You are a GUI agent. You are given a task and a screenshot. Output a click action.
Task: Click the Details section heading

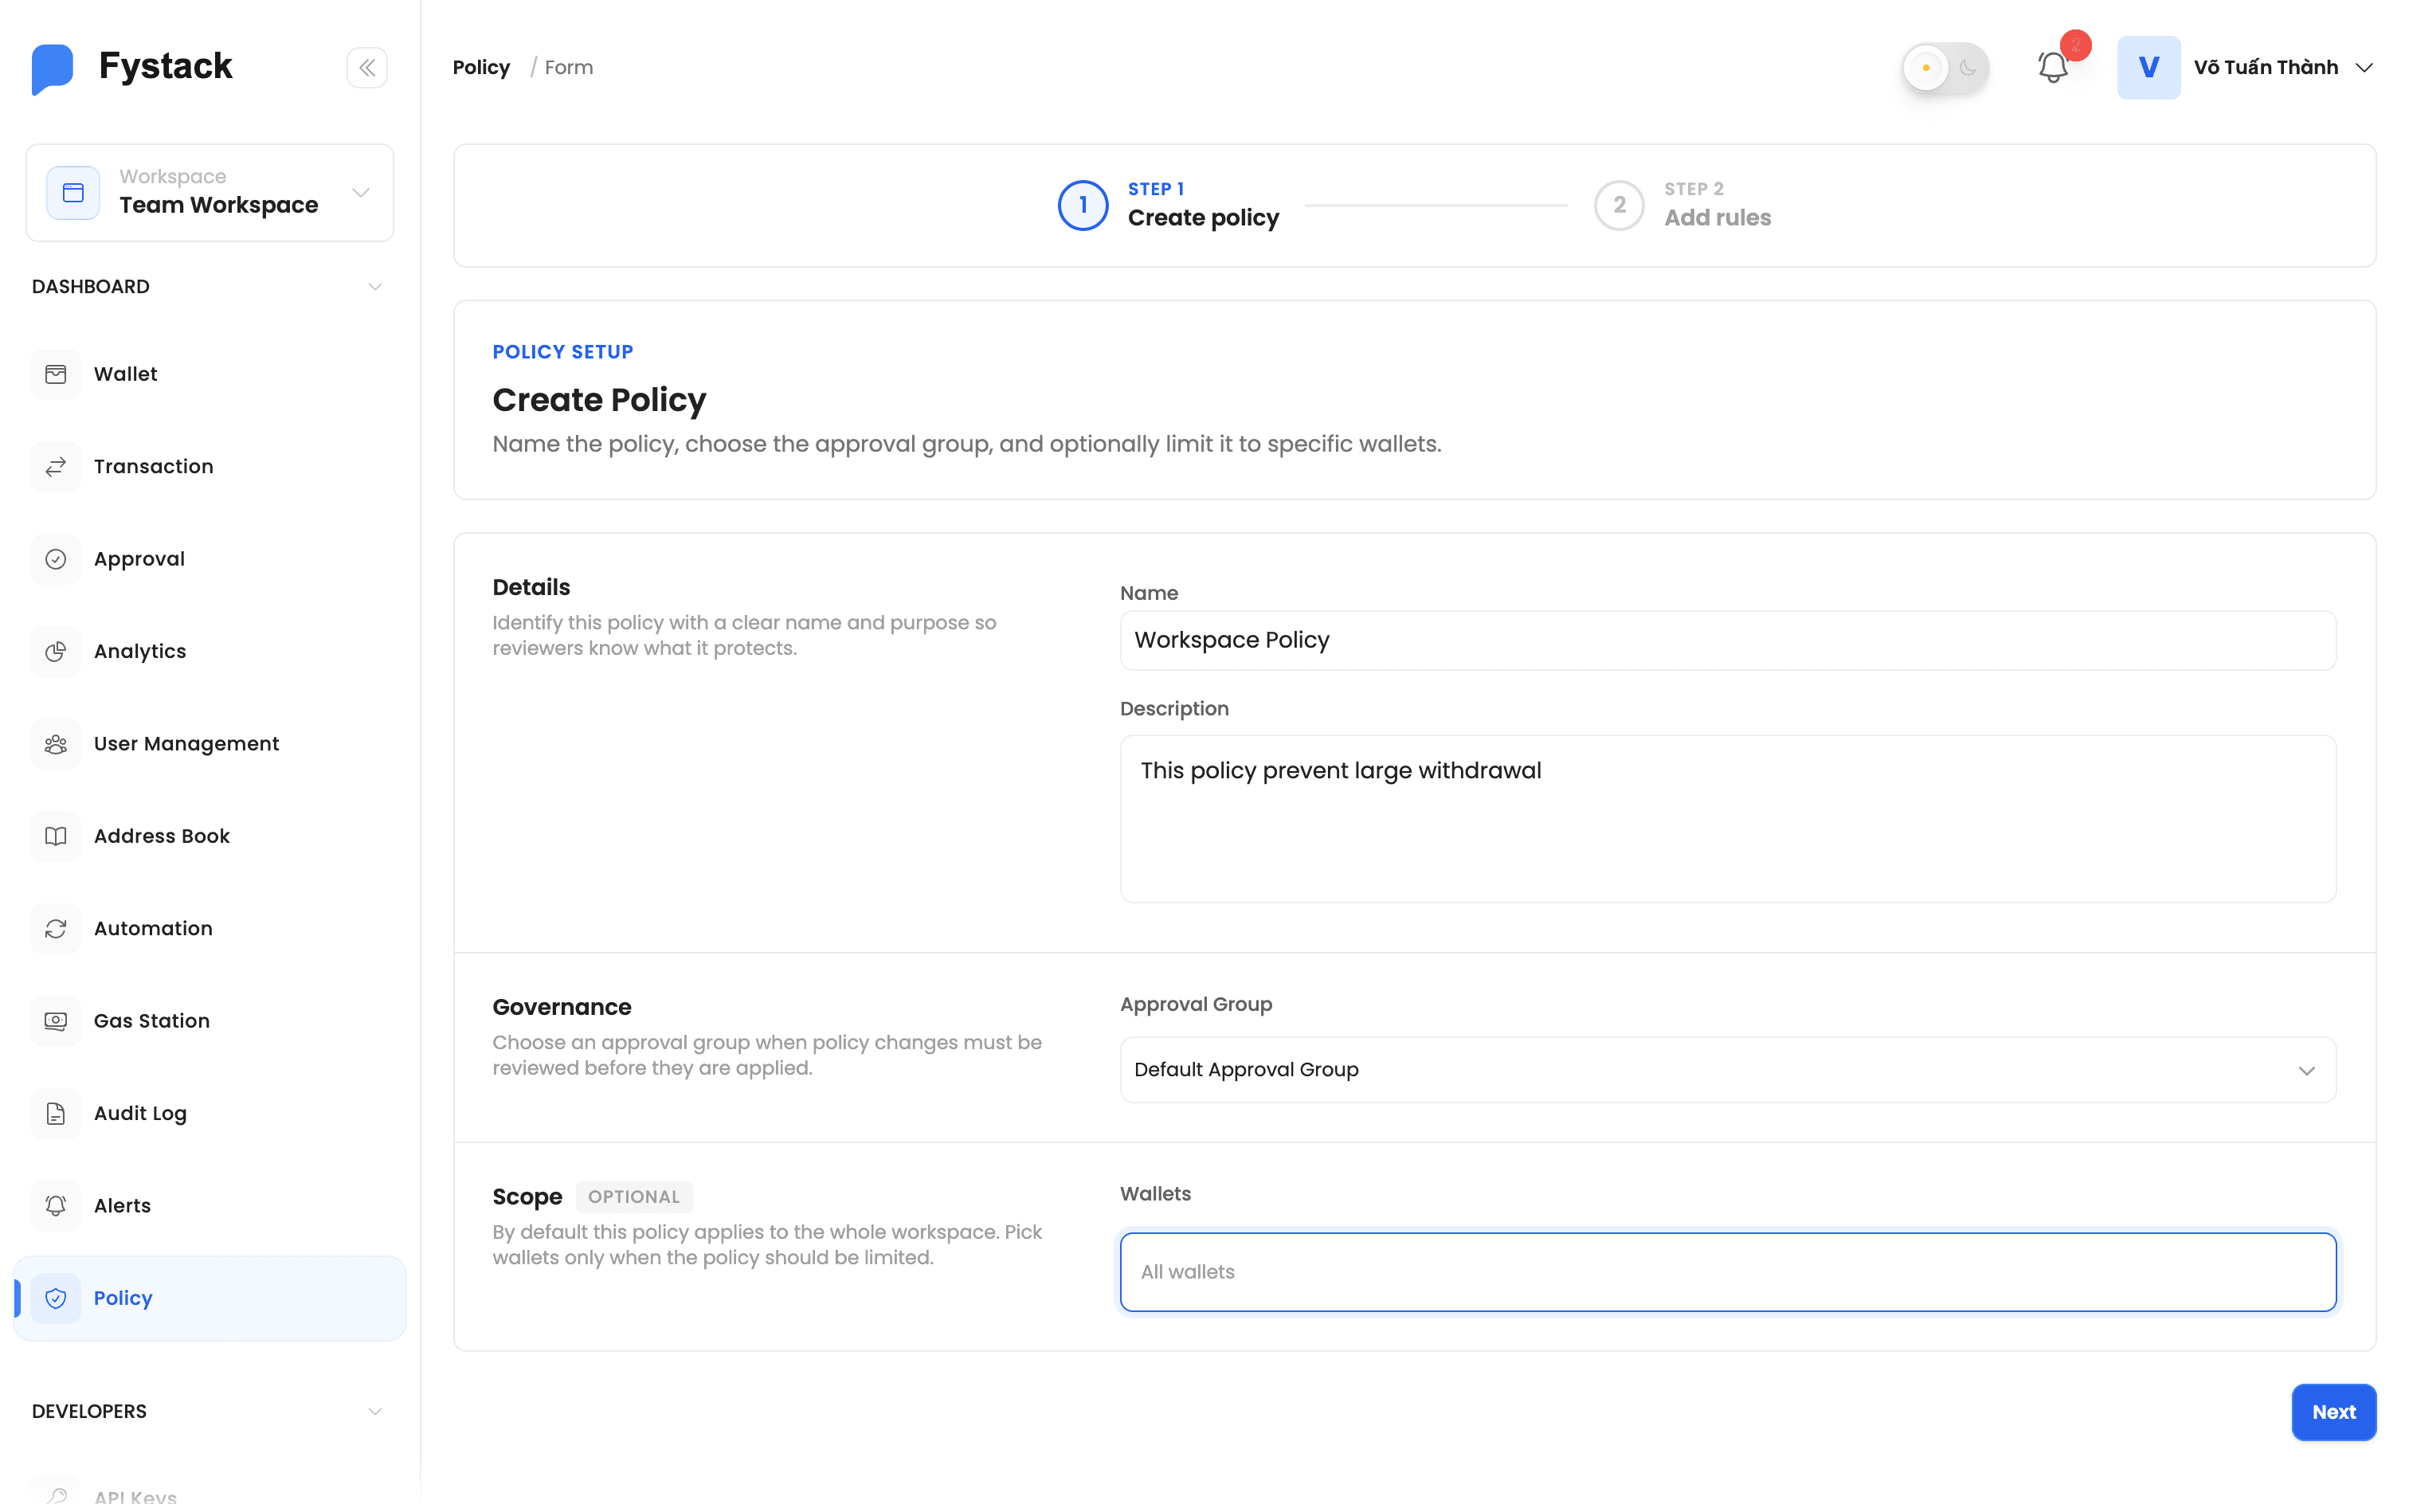click(531, 587)
